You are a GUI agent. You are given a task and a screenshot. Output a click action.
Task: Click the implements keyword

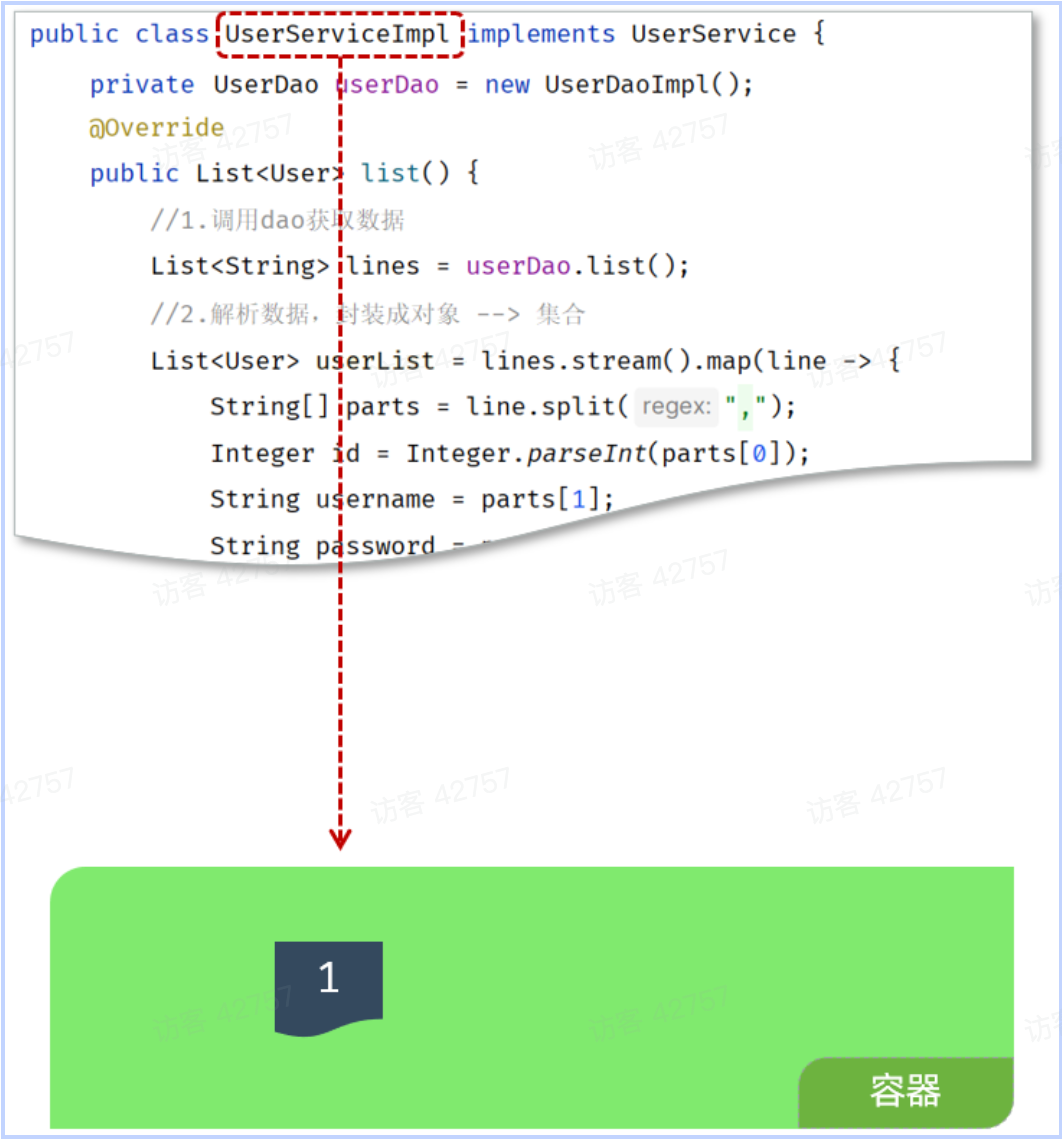point(541,35)
